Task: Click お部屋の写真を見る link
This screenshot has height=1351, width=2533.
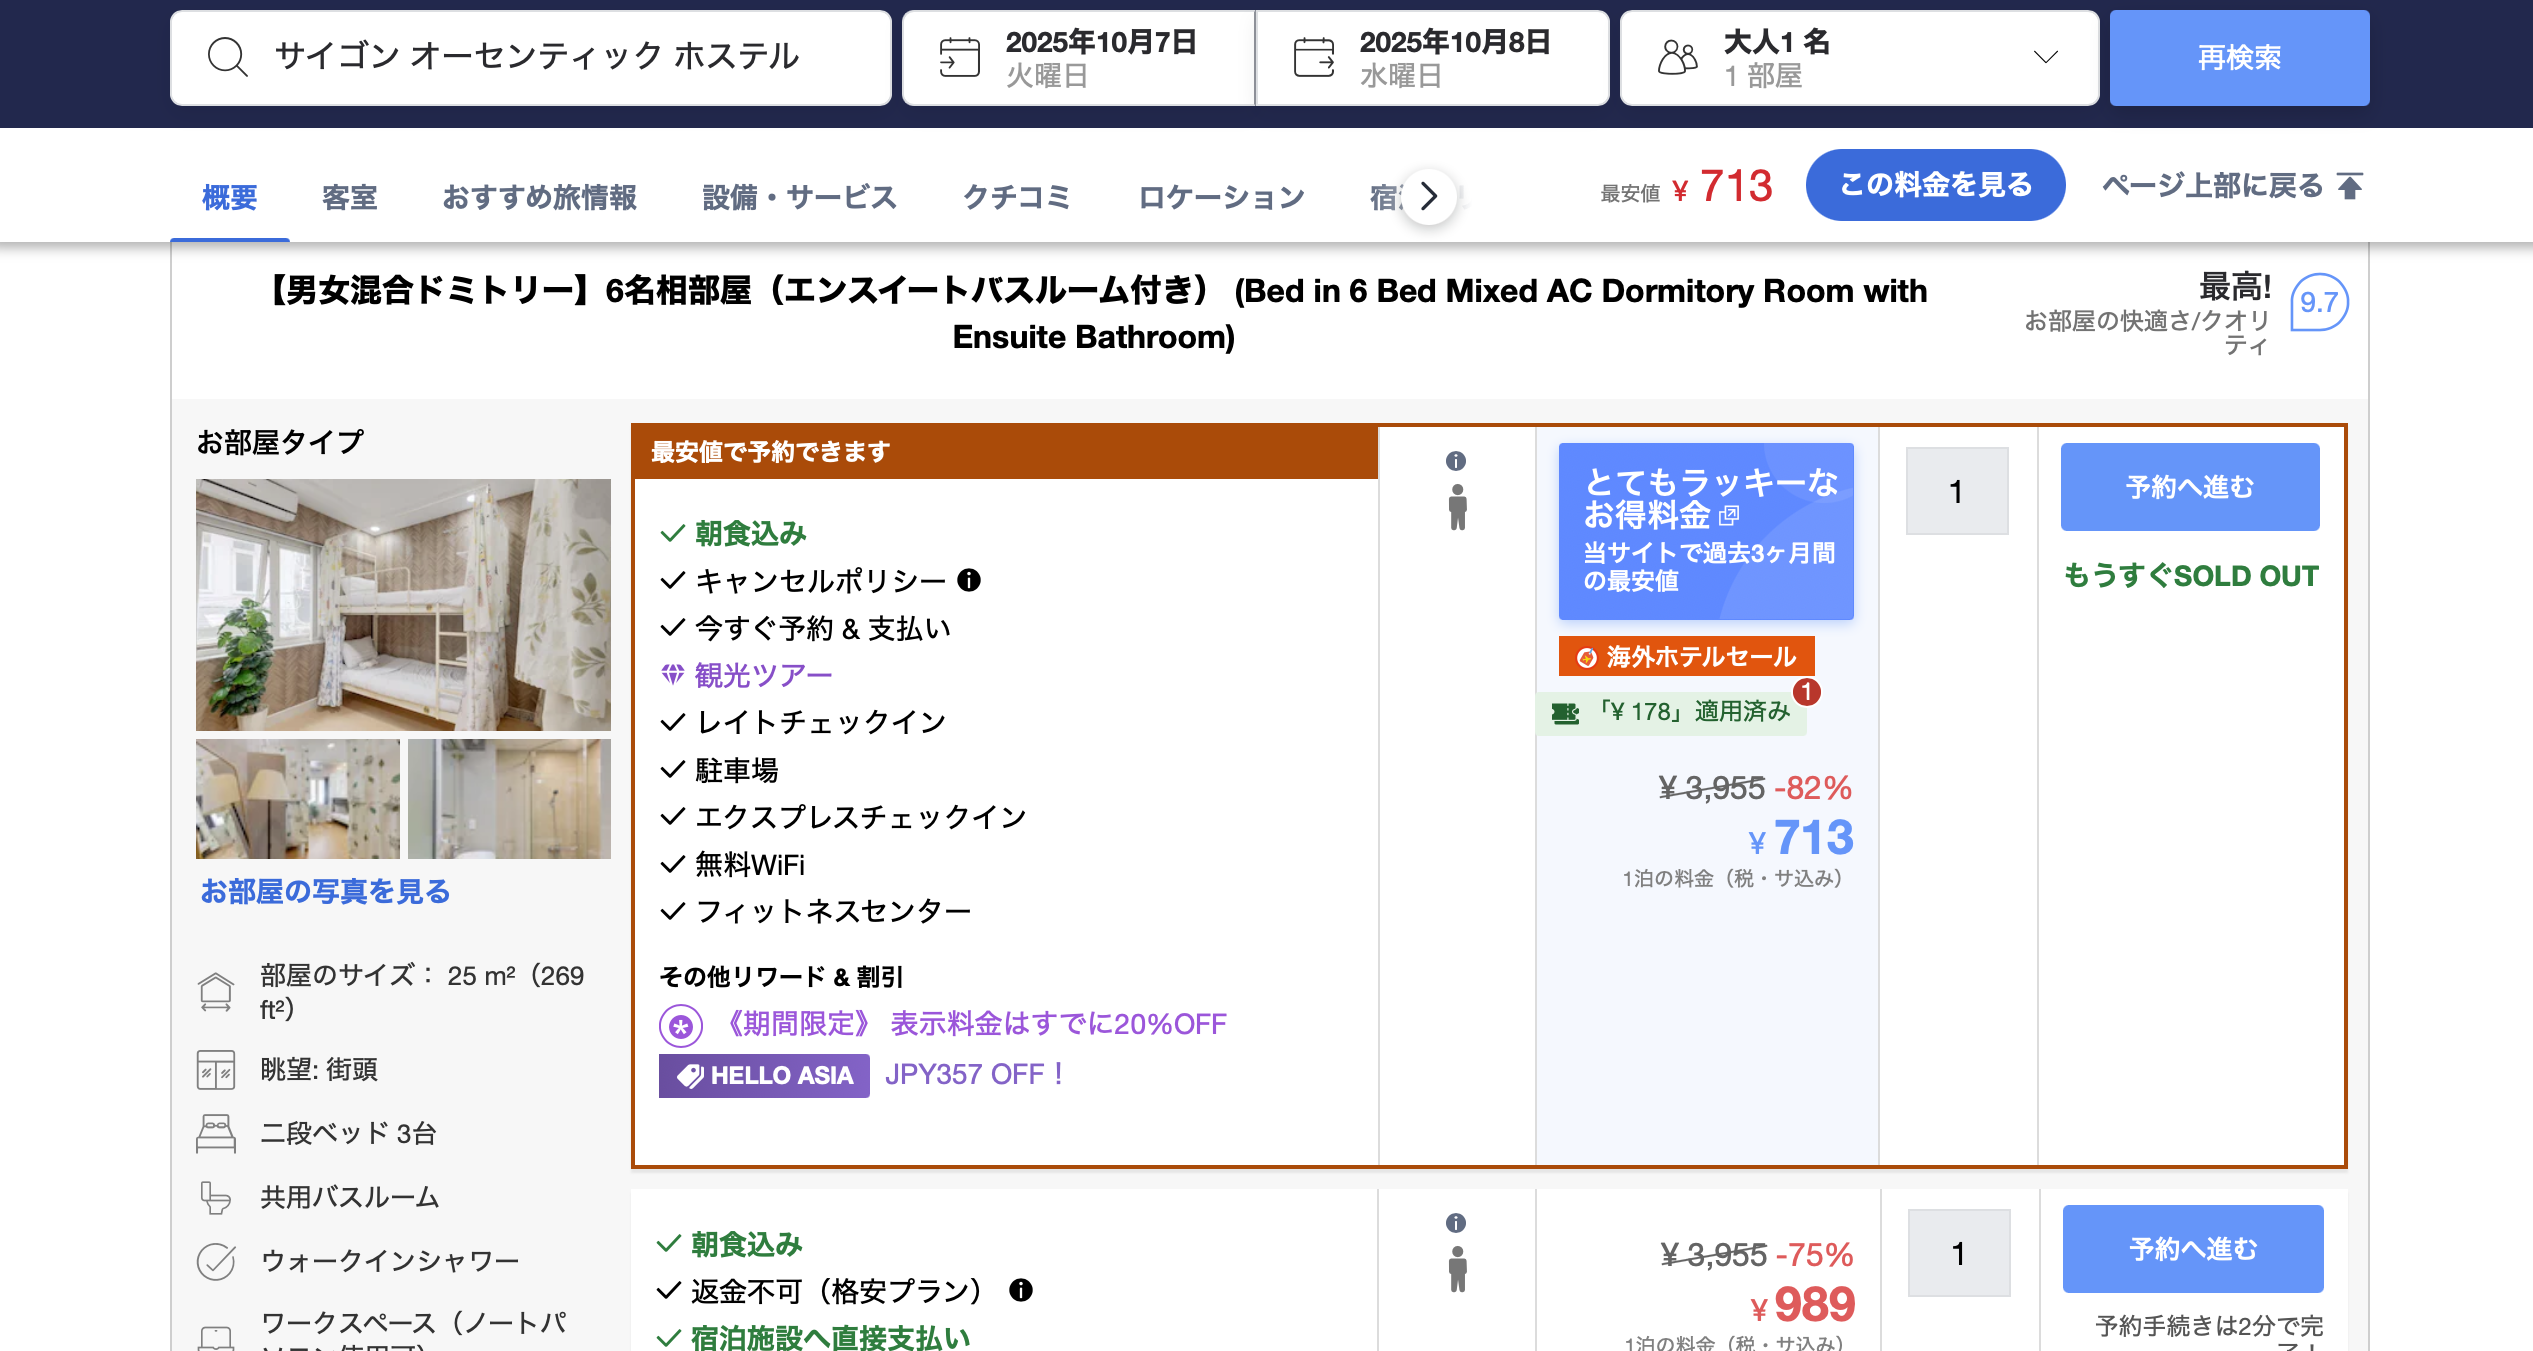Action: click(326, 891)
